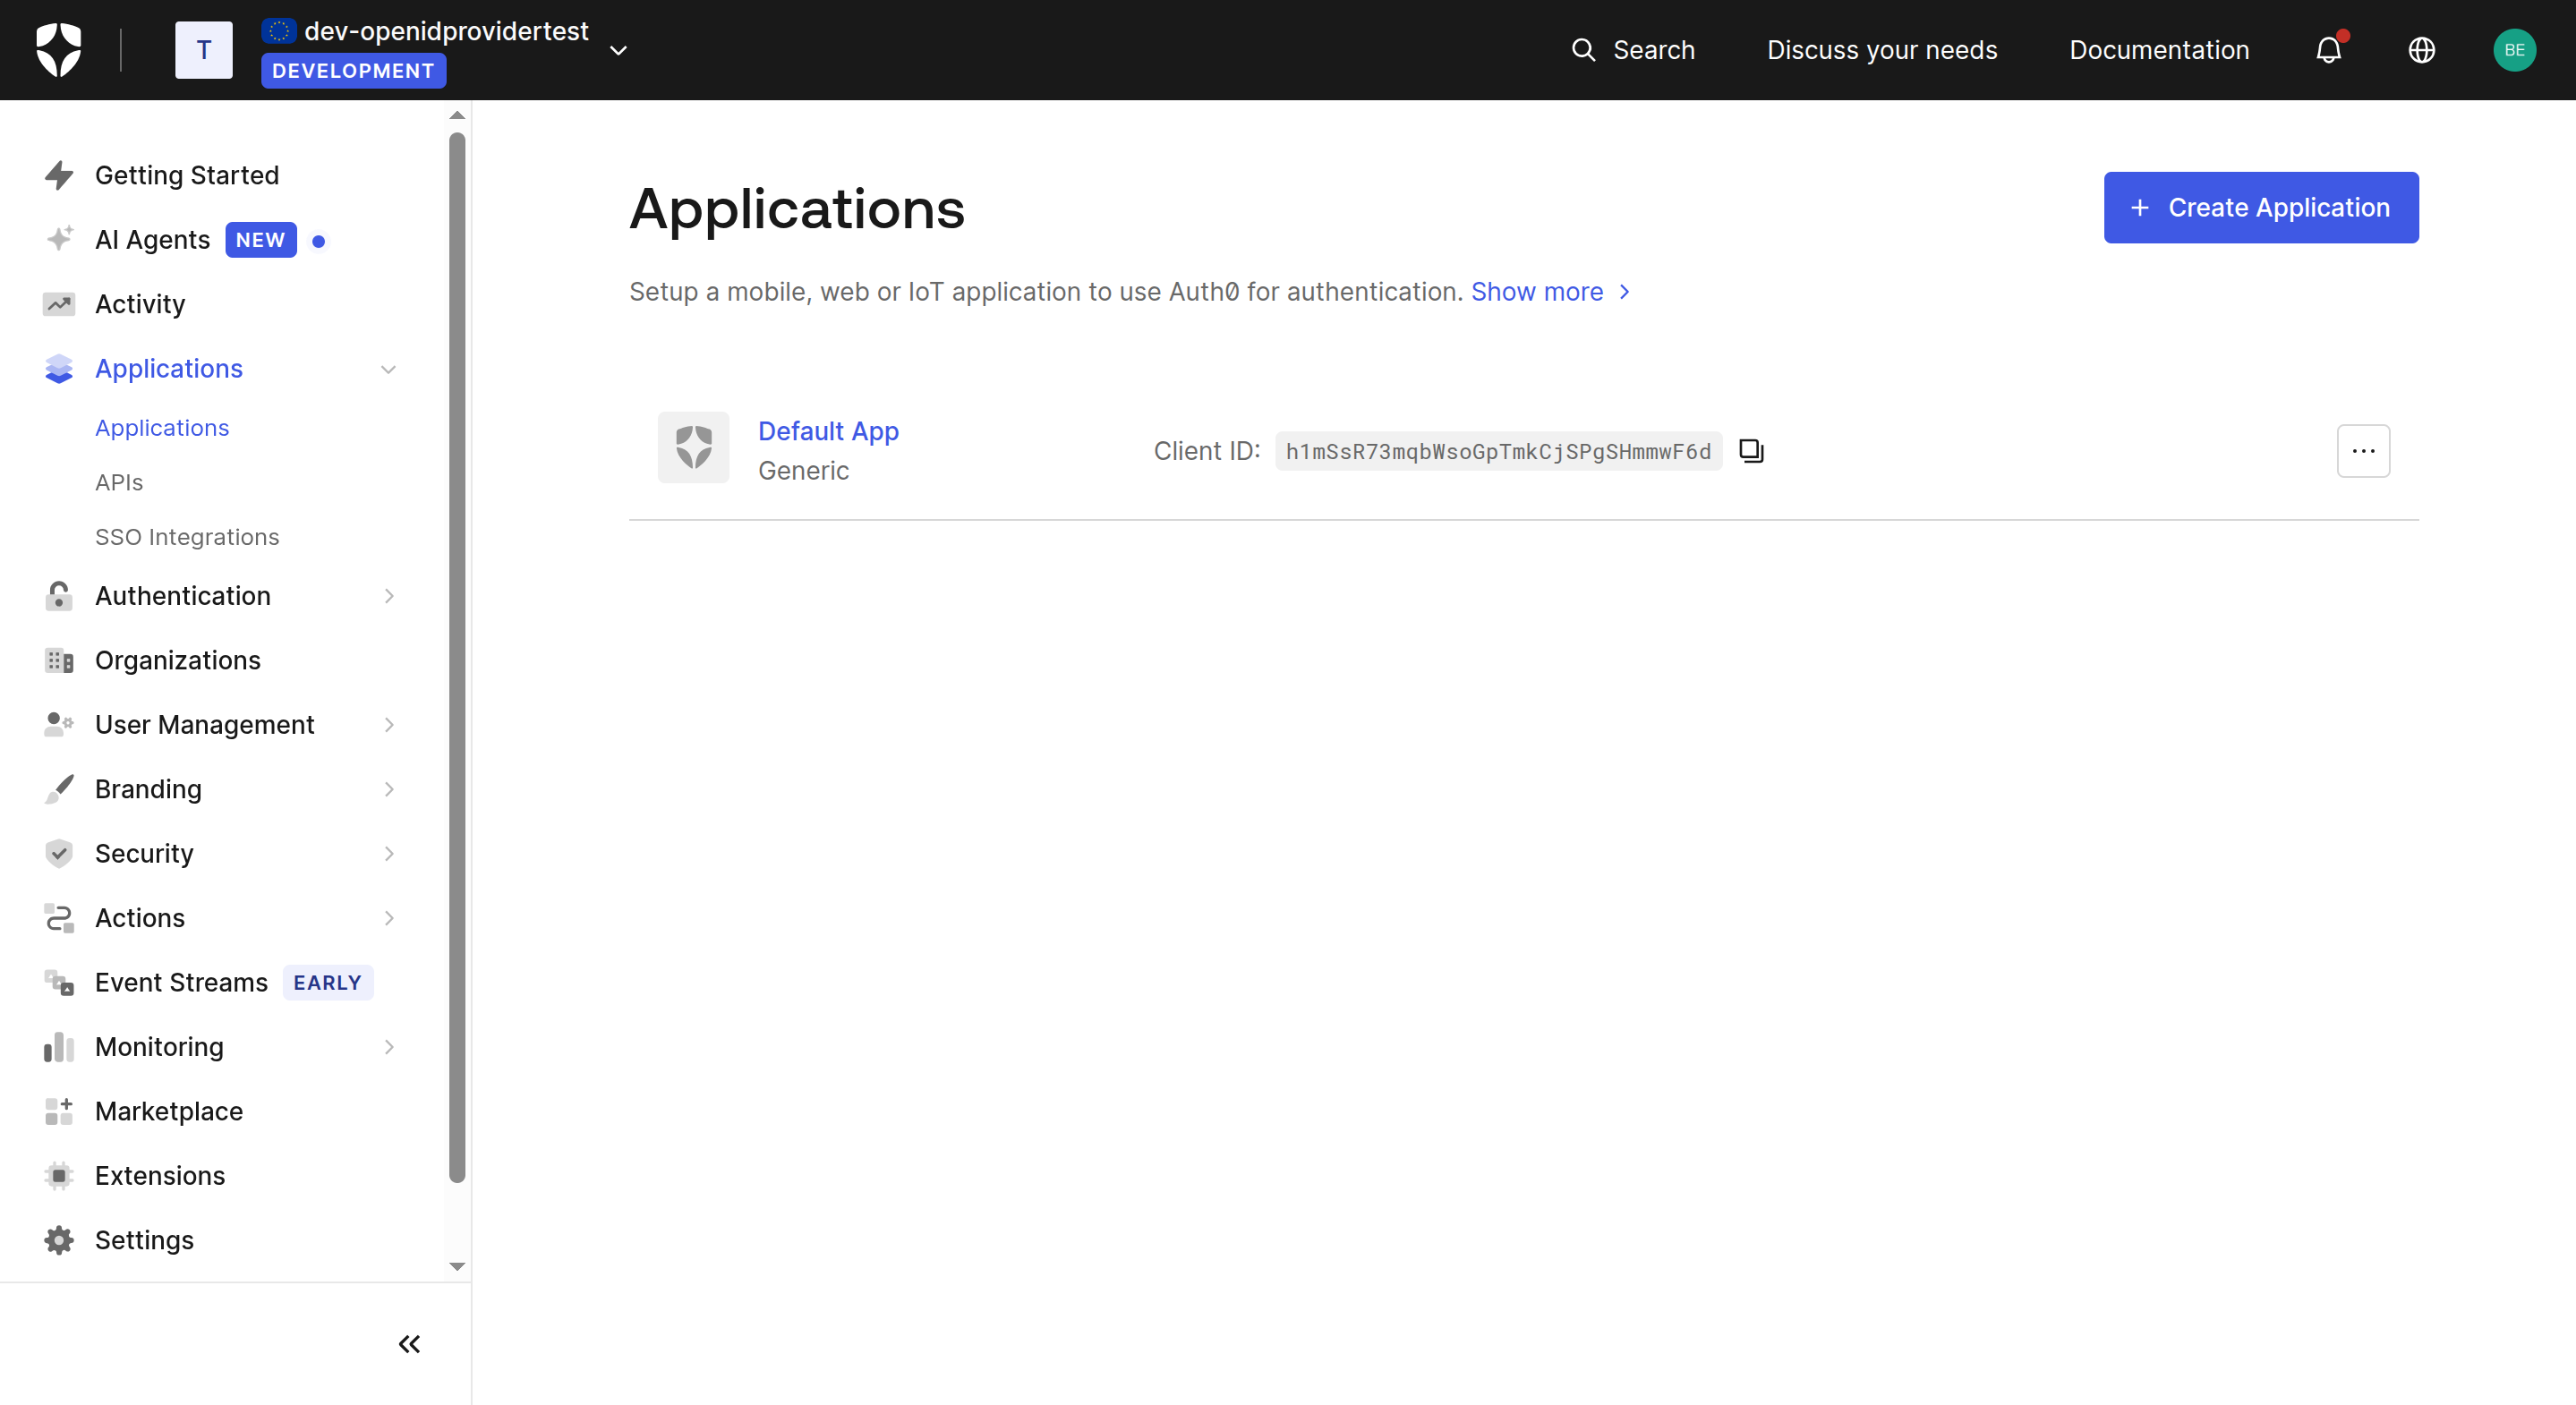This screenshot has width=2576, height=1405.
Task: Copy the Client ID to clipboard
Action: coord(1751,451)
